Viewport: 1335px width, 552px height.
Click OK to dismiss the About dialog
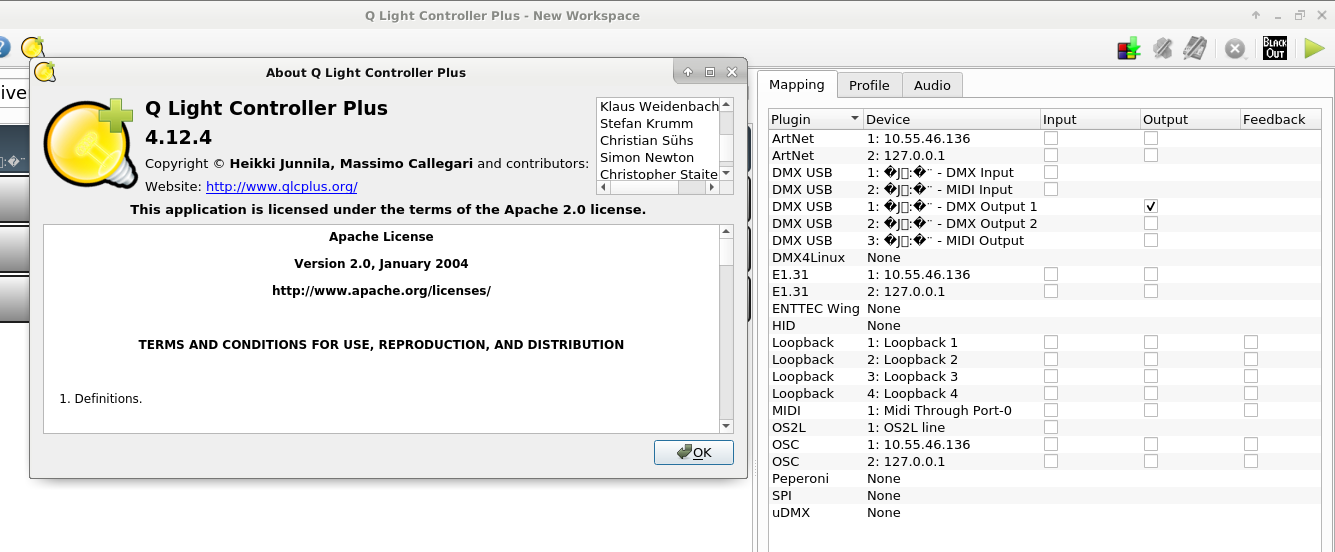(x=694, y=452)
